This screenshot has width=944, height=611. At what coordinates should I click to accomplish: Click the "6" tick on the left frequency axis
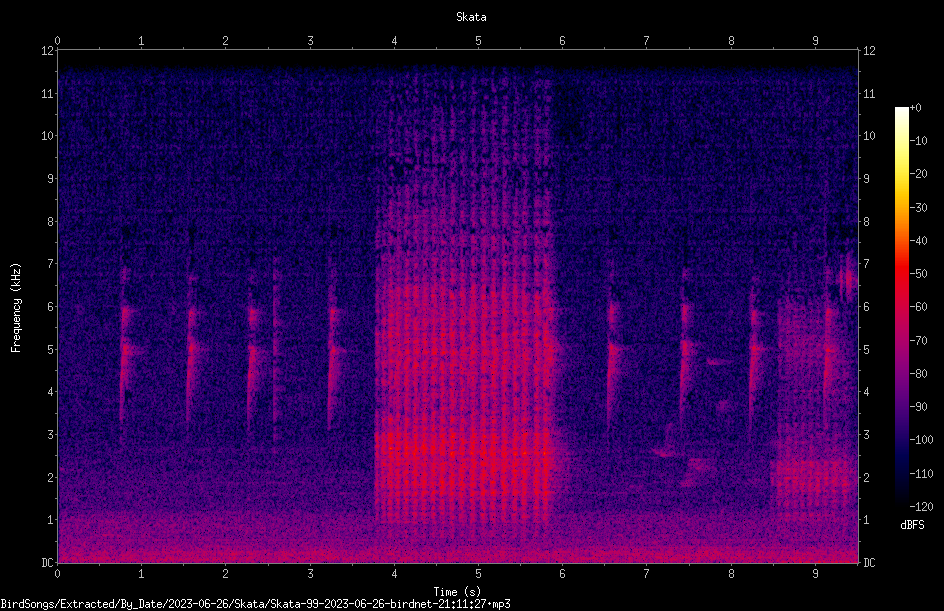point(50,307)
